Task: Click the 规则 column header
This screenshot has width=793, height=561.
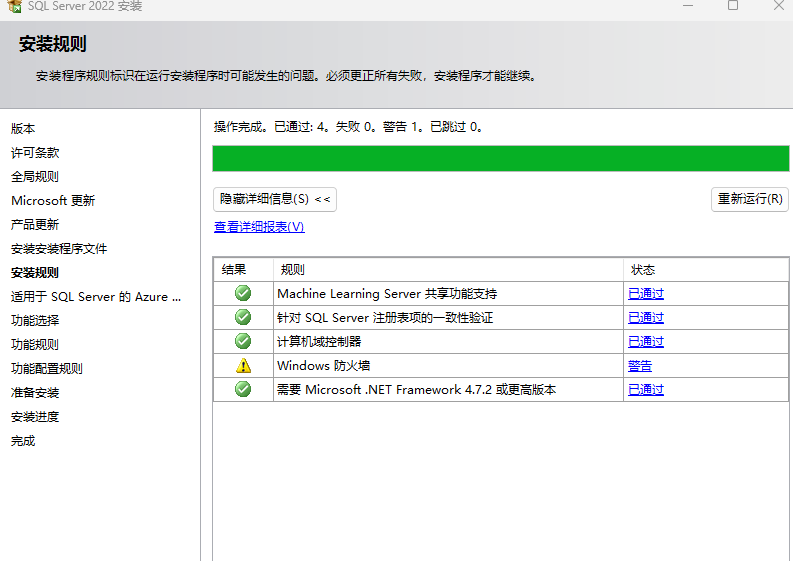Action: click(x=448, y=270)
